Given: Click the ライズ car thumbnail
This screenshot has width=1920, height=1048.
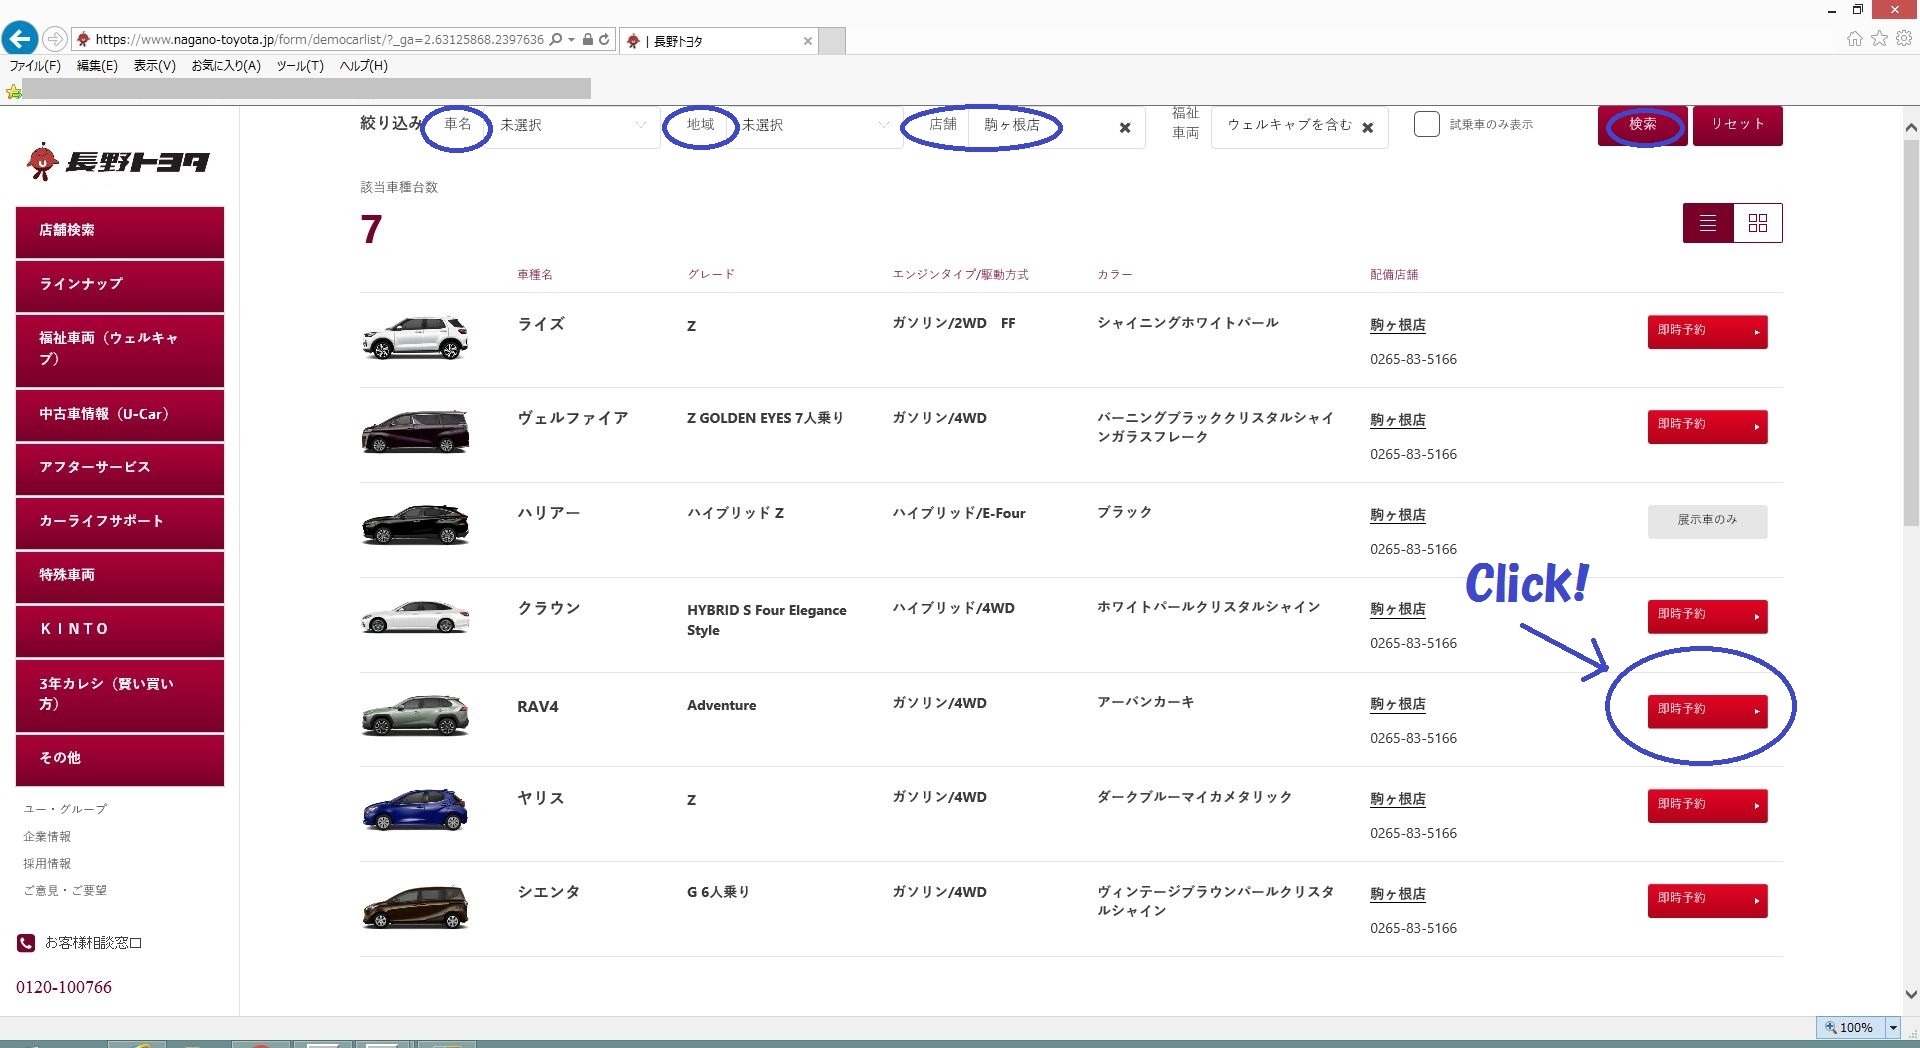Looking at the screenshot, I should (x=414, y=337).
